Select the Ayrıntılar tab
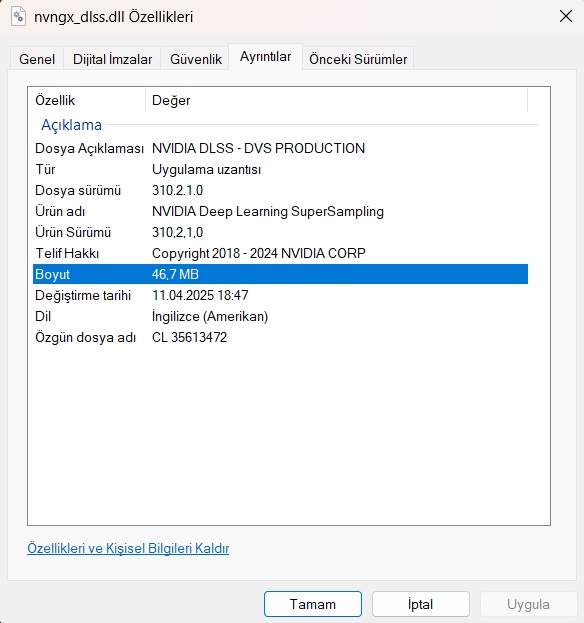584x623 pixels. pos(265,57)
